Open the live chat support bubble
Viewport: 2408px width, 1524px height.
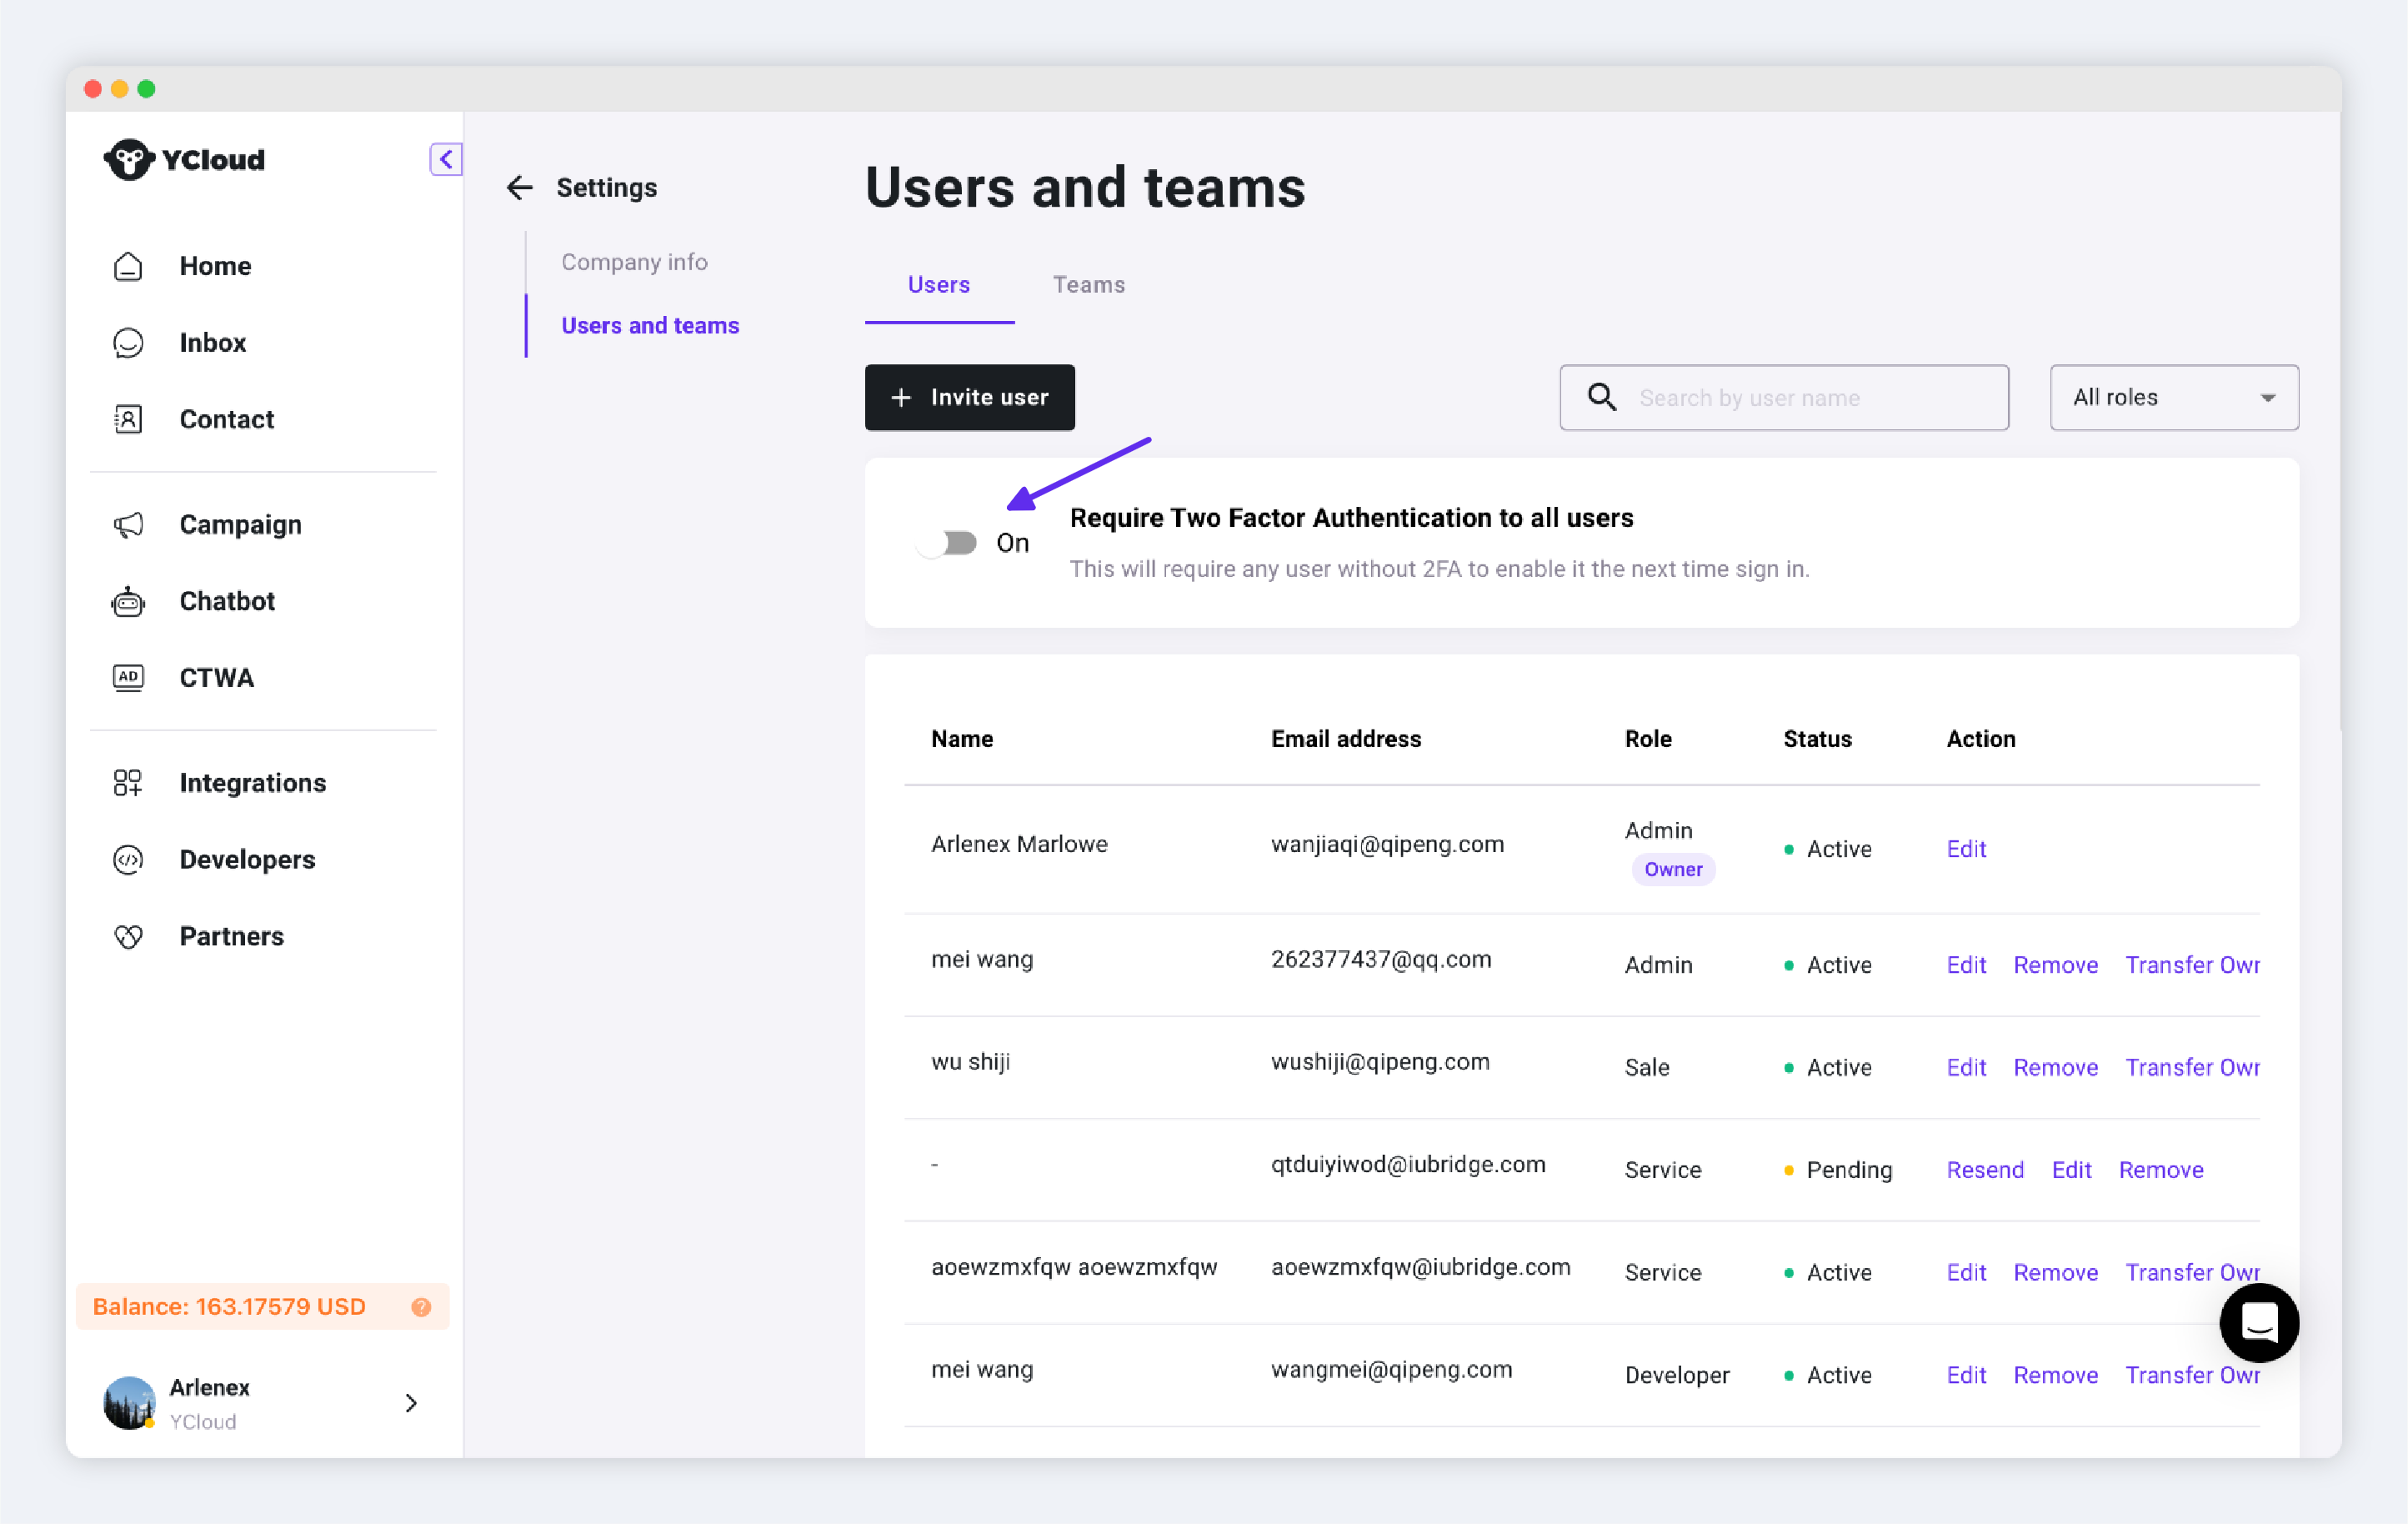coord(2258,1322)
